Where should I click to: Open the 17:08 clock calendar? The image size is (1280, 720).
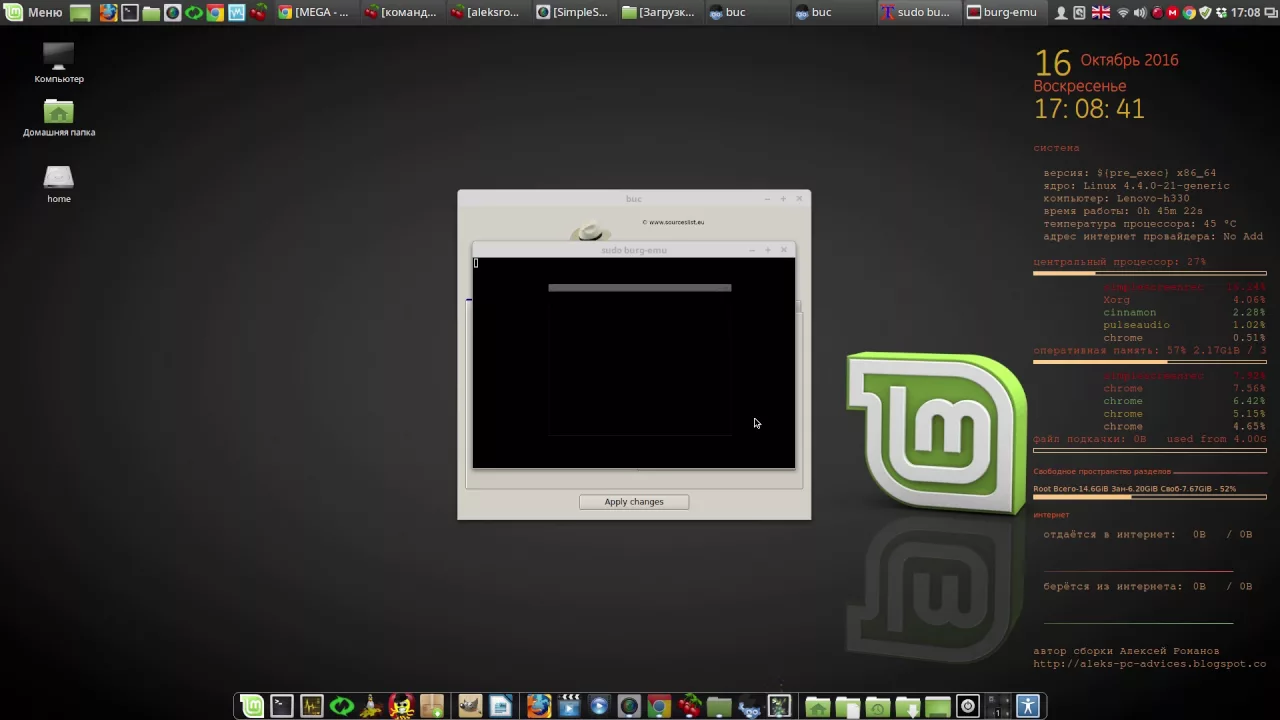pyautogui.click(x=1246, y=13)
